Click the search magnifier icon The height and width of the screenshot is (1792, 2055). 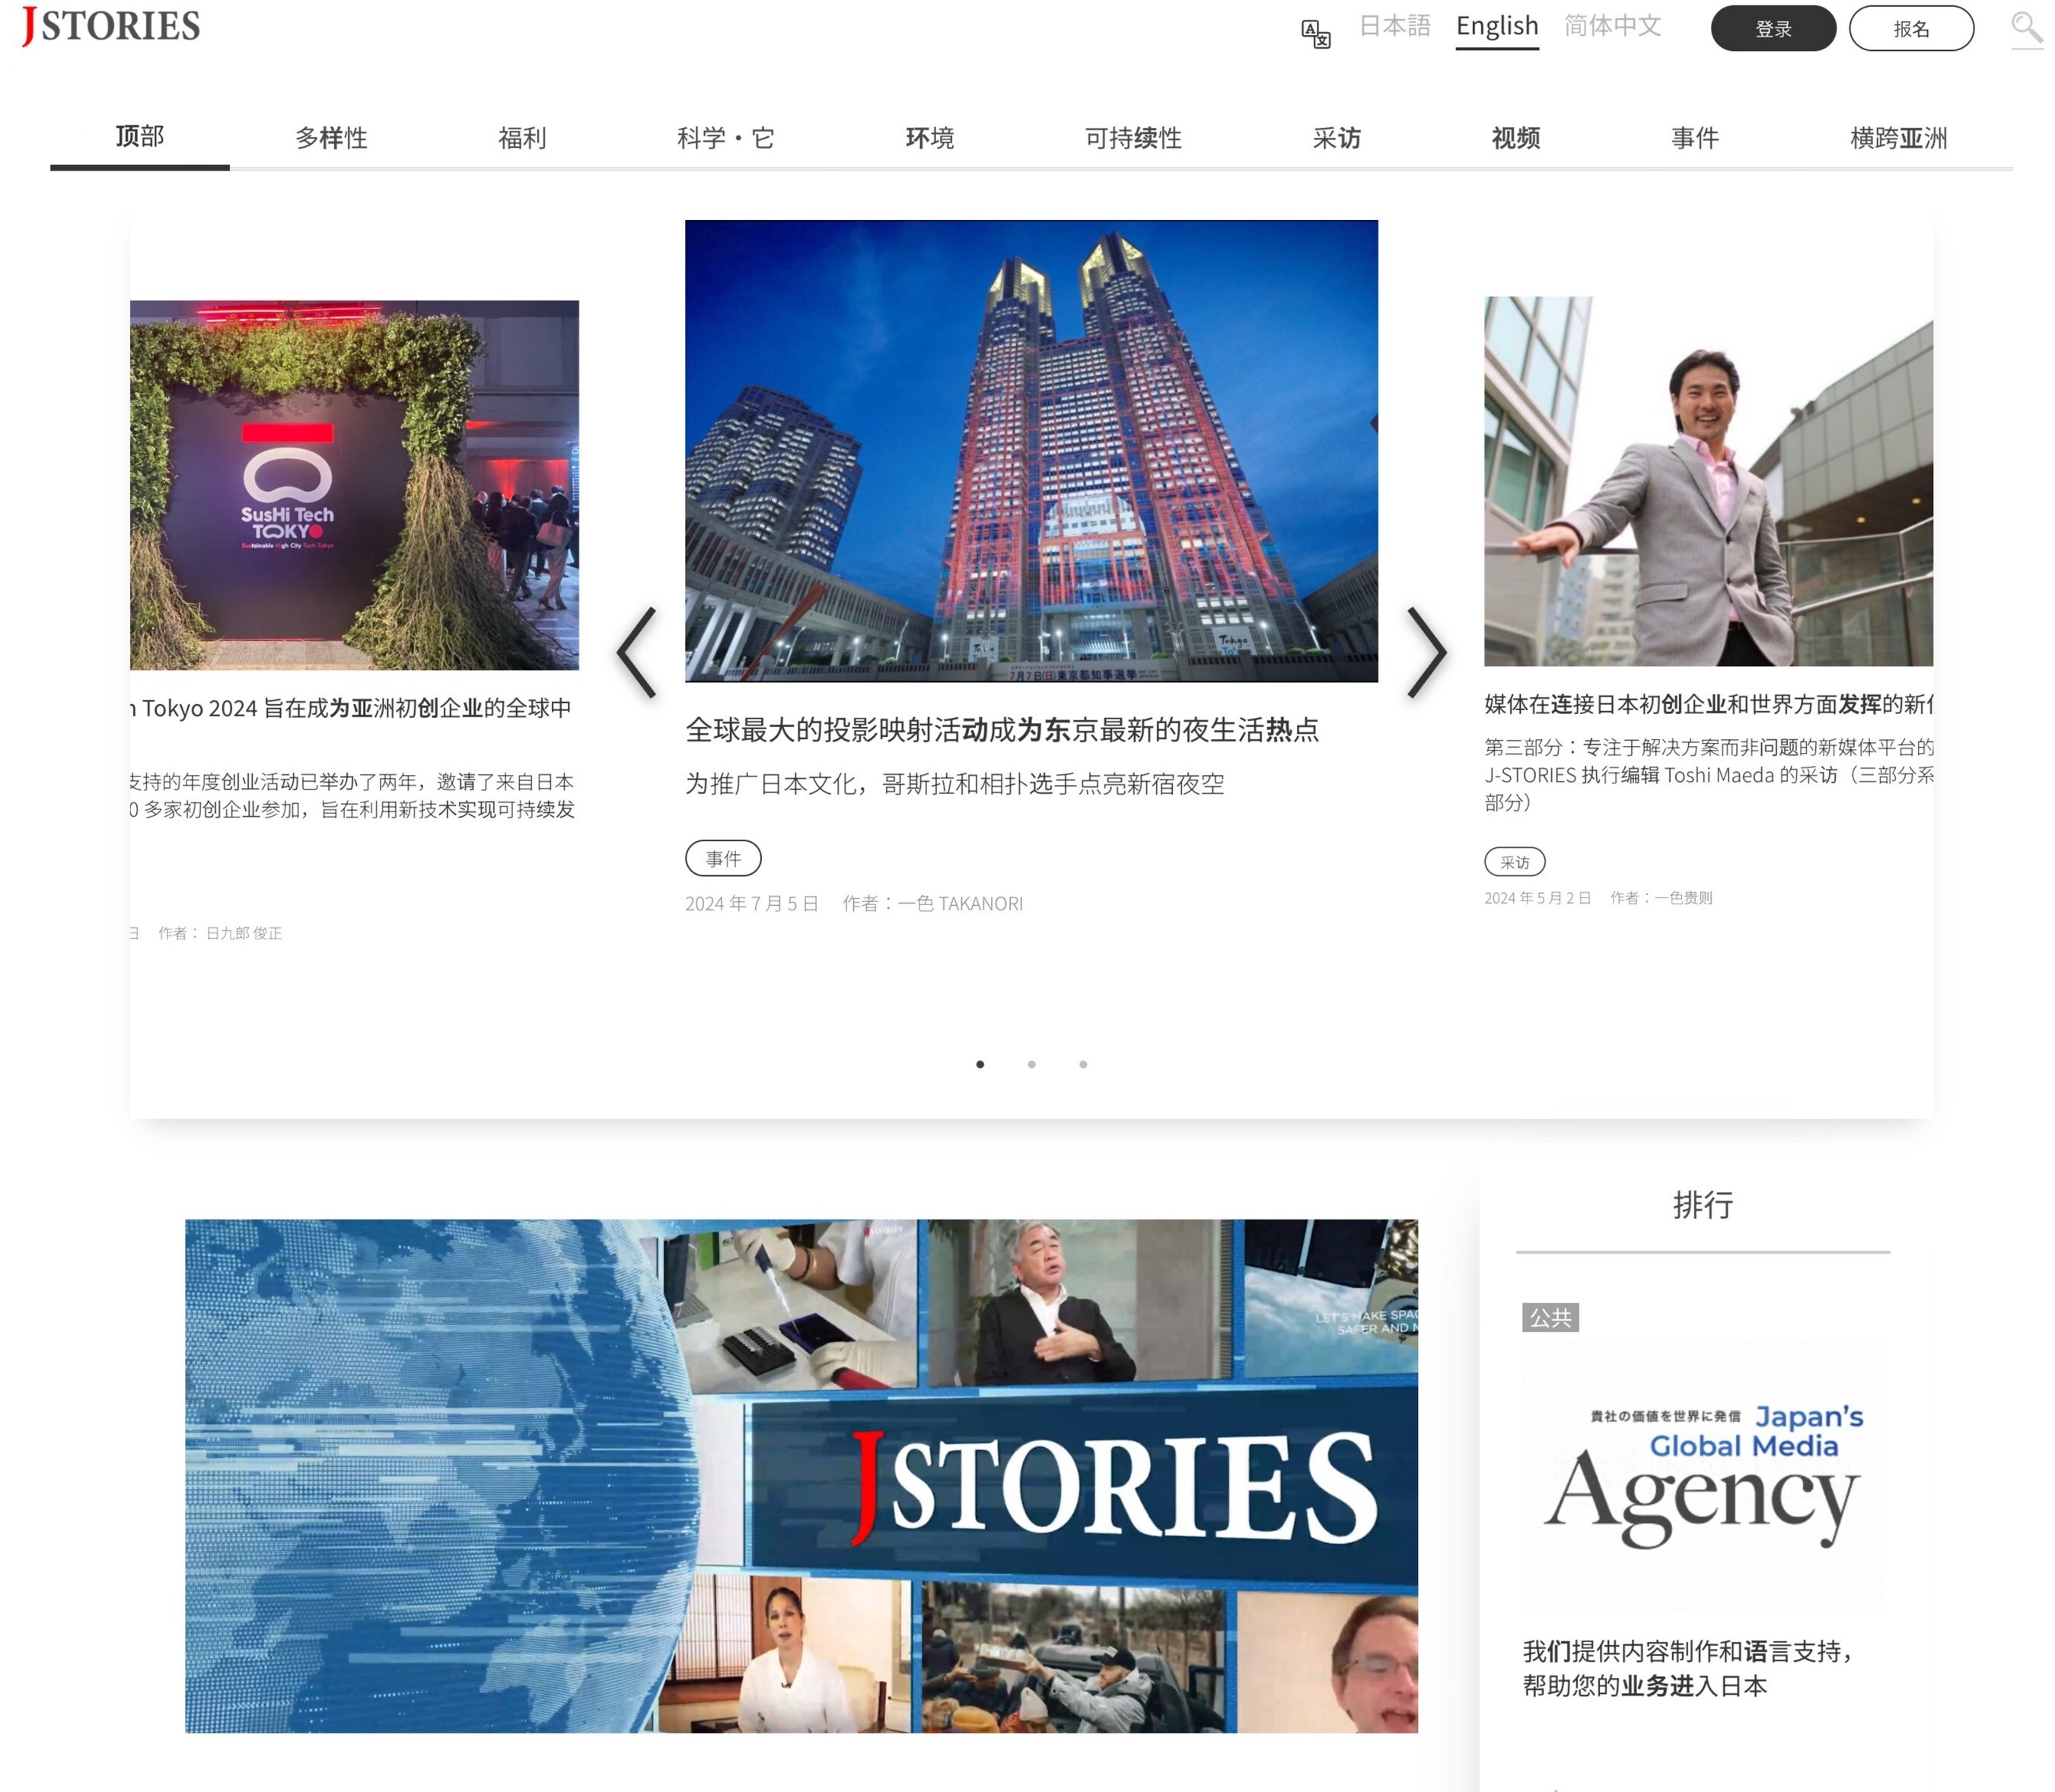pyautogui.click(x=2025, y=27)
